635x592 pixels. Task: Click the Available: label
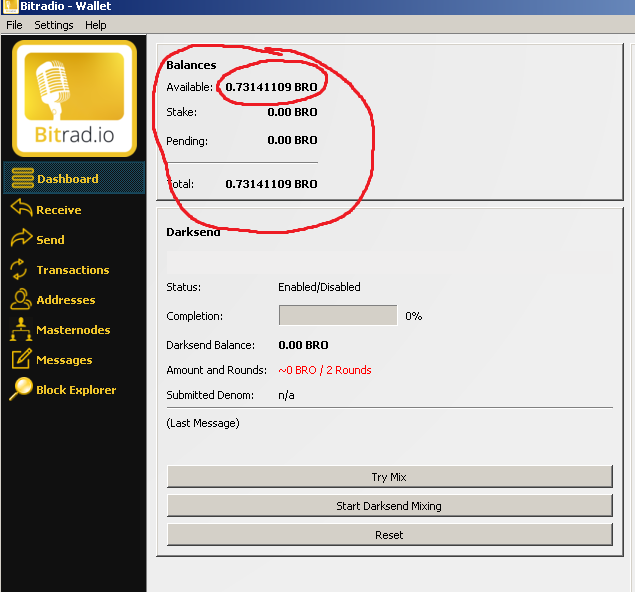point(189,87)
